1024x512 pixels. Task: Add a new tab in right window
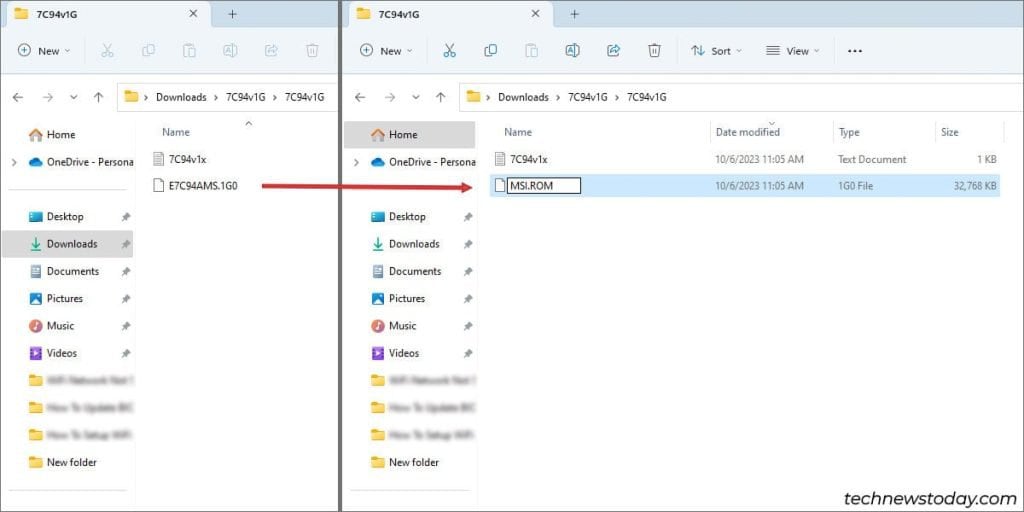click(574, 14)
